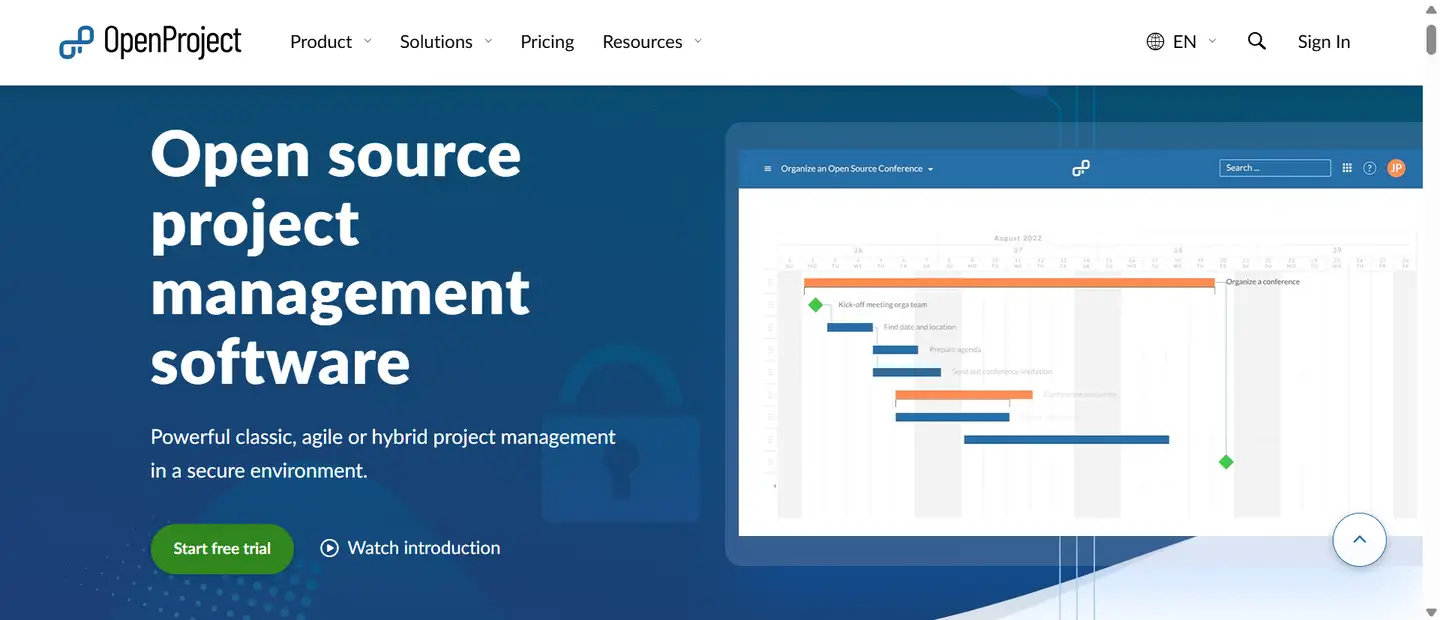Expand the Solutions menu chevron
1440x620 pixels.
tap(488, 41)
